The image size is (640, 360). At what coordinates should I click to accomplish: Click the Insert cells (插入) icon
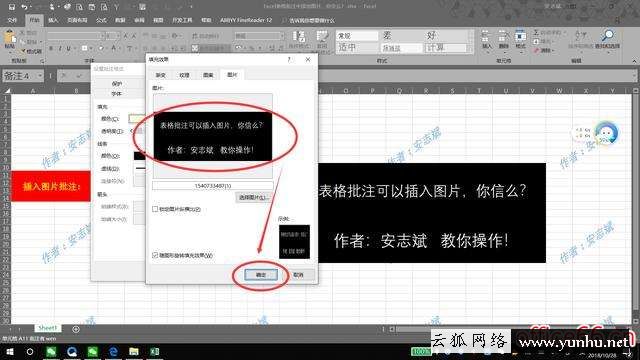tap(487, 36)
